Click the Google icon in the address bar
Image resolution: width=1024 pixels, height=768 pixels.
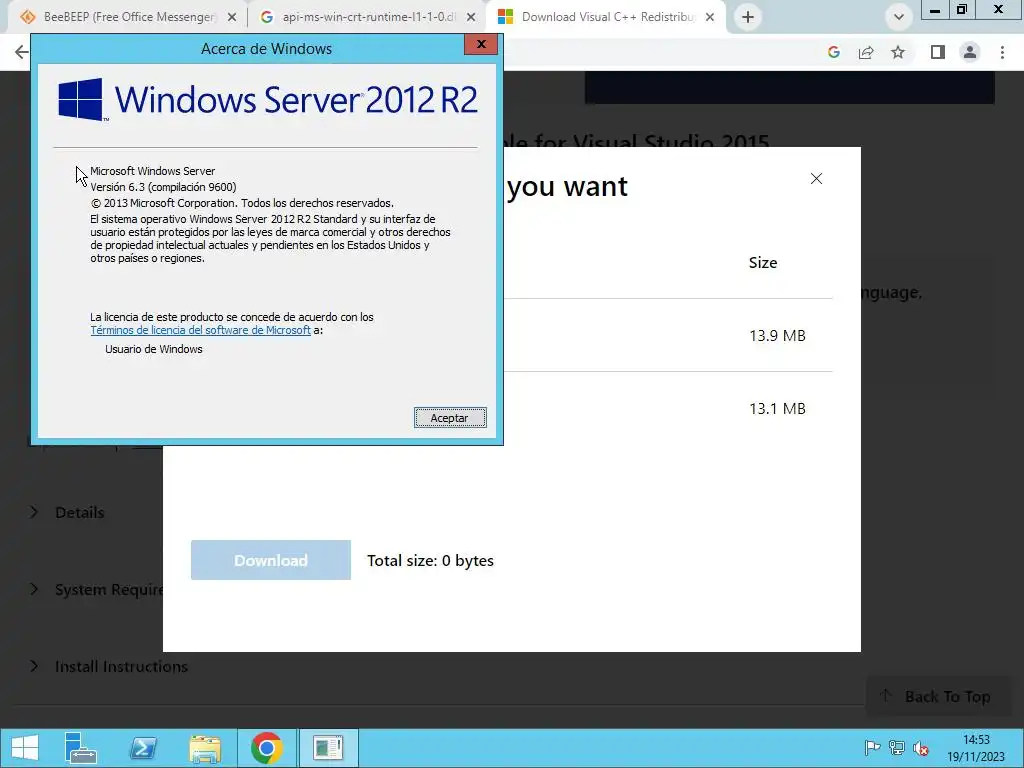coord(833,52)
